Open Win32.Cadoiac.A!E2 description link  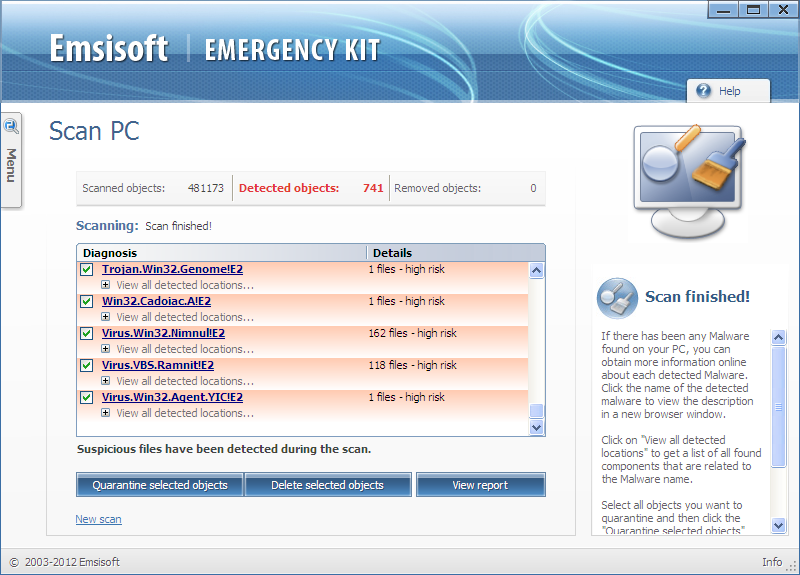pos(156,301)
